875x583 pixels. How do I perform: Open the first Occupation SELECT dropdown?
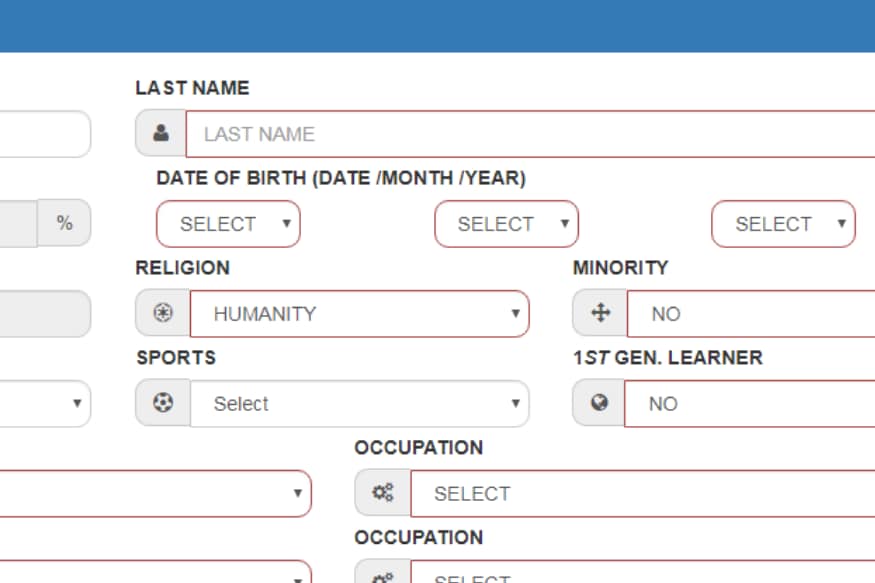643,493
